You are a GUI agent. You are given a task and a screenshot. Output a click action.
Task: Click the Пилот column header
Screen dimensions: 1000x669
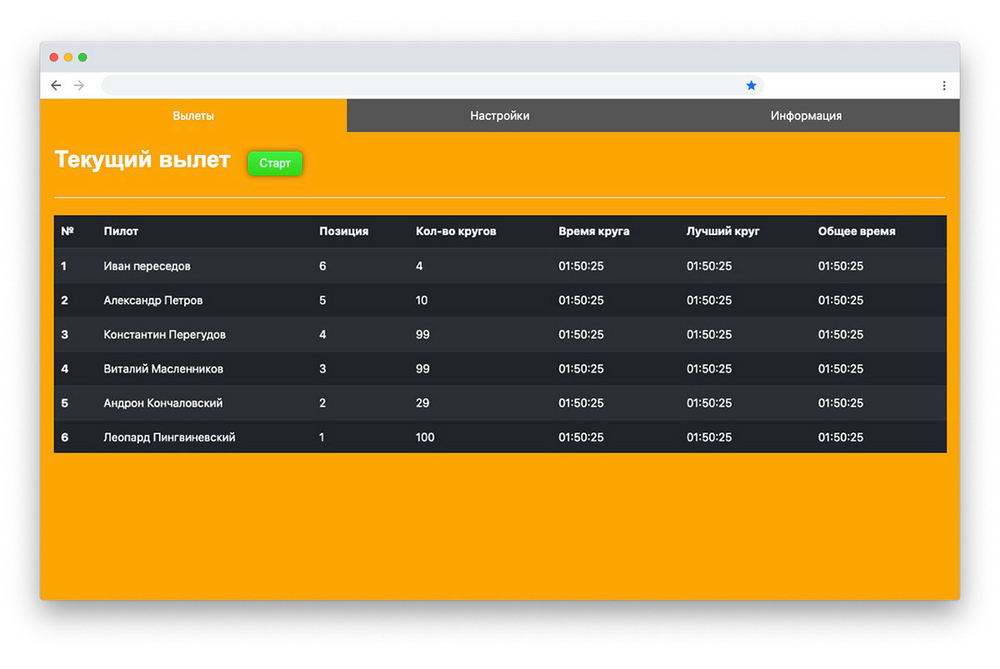121,231
